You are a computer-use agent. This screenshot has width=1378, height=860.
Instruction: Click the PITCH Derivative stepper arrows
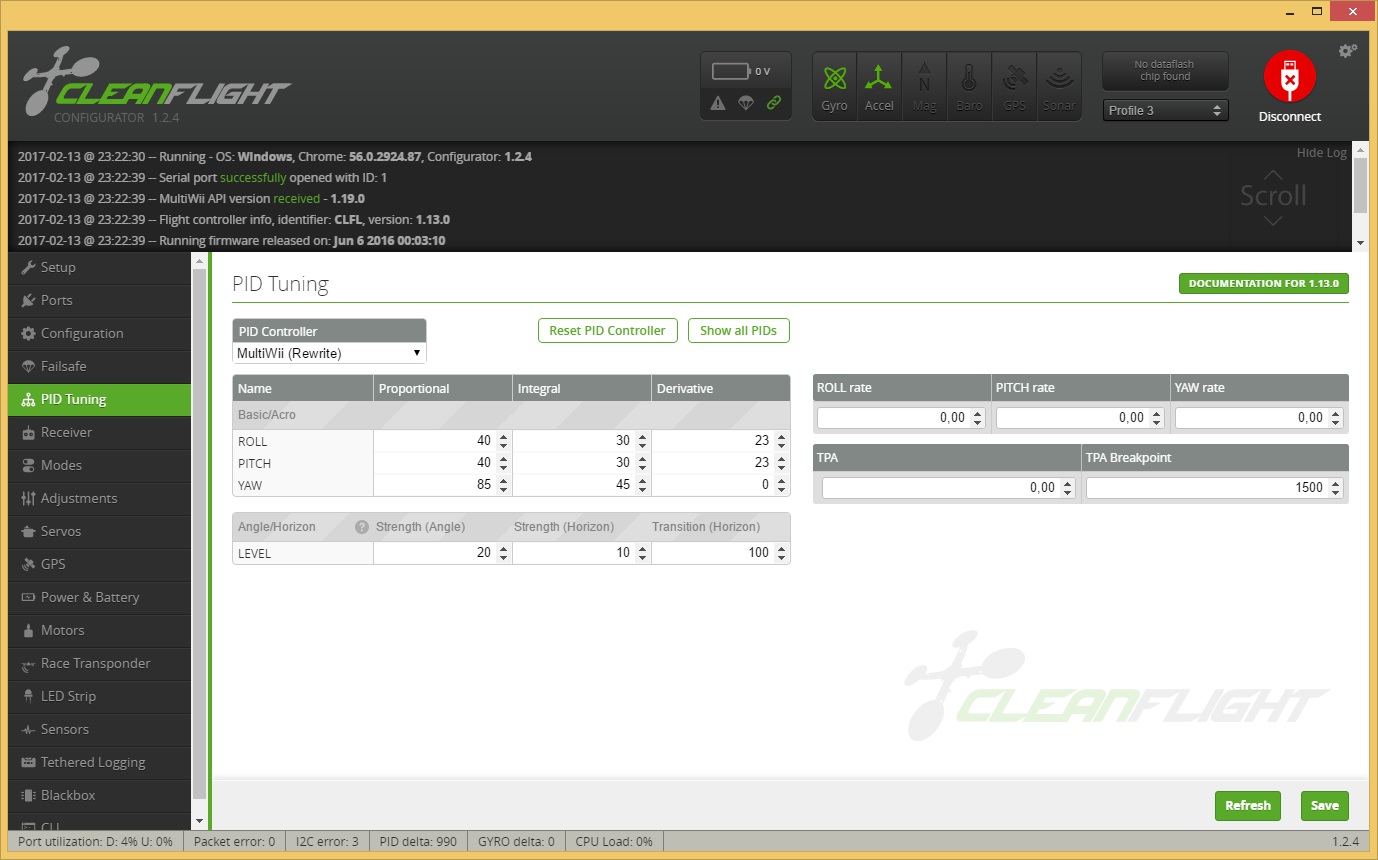click(781, 463)
